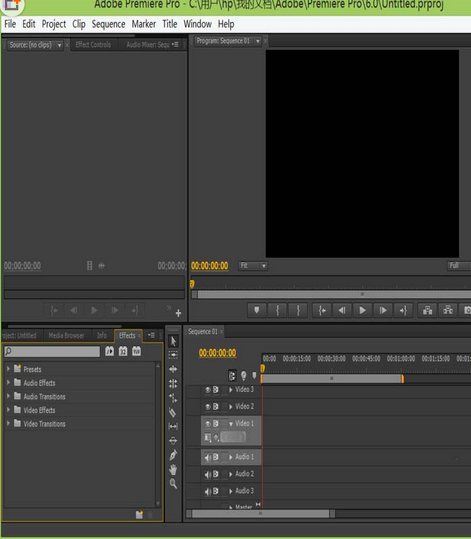Select the Ripple Edit tool
This screenshot has width=471, height=539.
[x=173, y=369]
